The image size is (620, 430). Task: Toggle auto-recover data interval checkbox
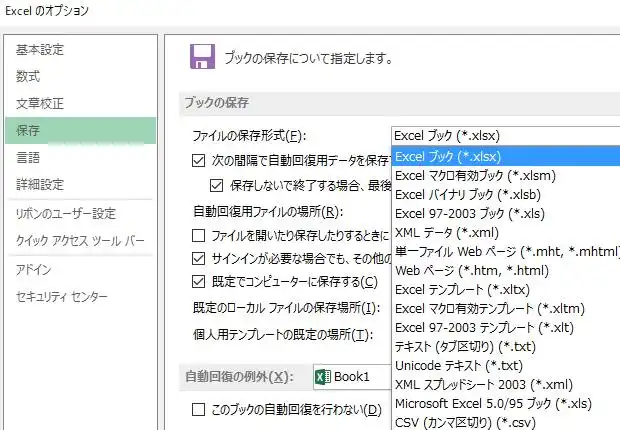point(199,160)
